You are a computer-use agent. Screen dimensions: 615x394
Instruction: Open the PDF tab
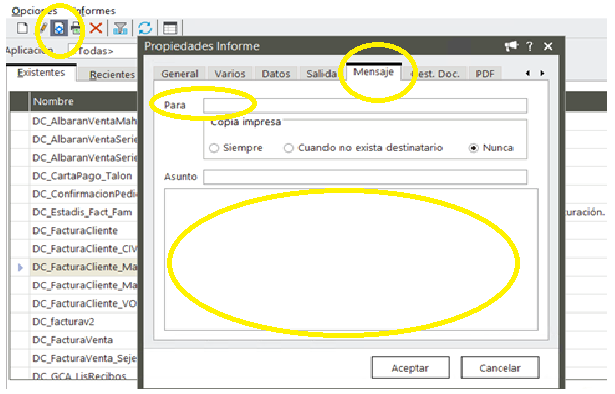(x=485, y=73)
